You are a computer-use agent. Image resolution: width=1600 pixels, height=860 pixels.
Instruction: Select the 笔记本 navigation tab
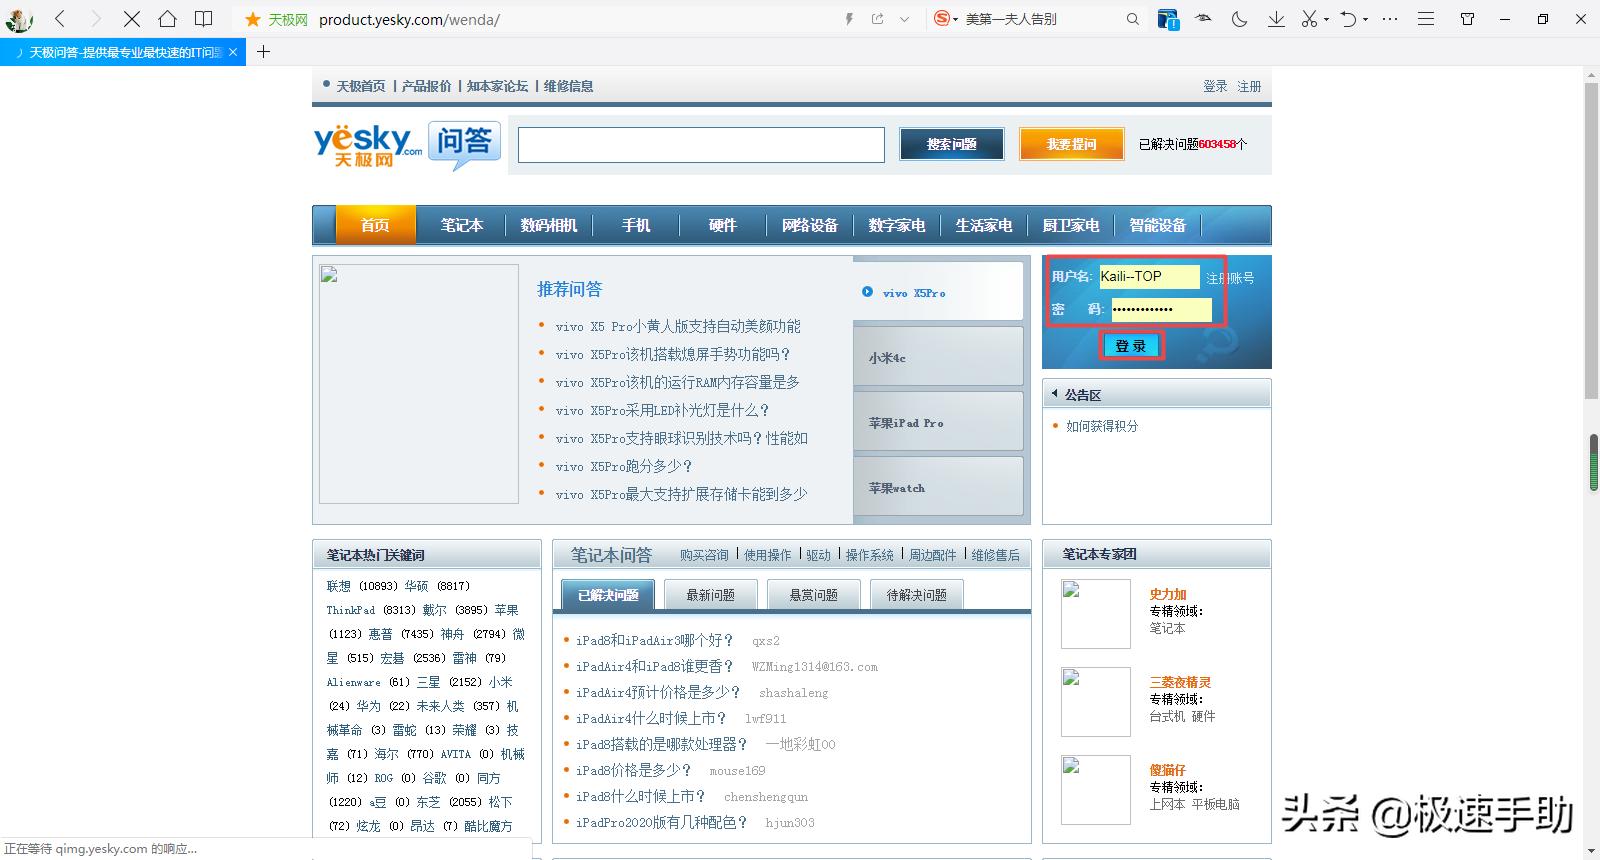(461, 225)
